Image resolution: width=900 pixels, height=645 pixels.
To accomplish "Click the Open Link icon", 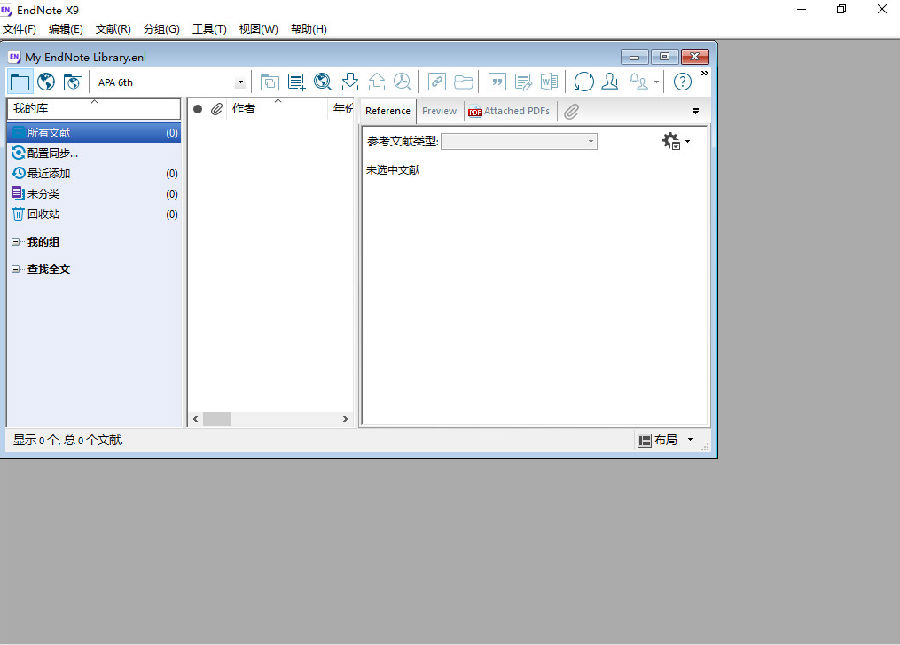I will [x=437, y=82].
